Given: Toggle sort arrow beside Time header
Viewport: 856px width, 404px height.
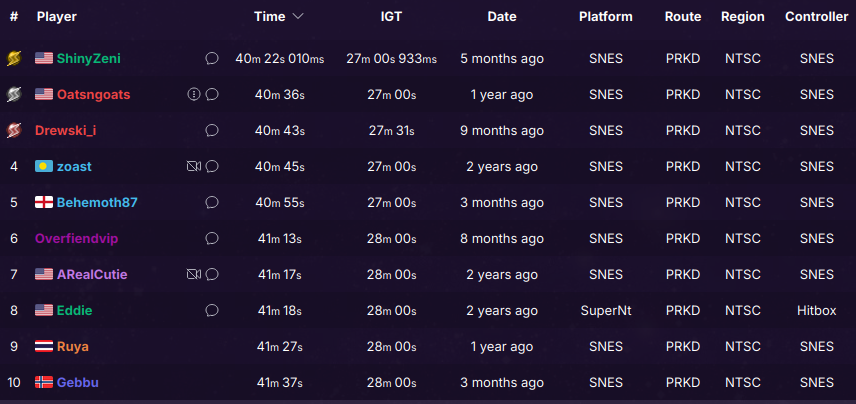Looking at the screenshot, I should coord(298,17).
